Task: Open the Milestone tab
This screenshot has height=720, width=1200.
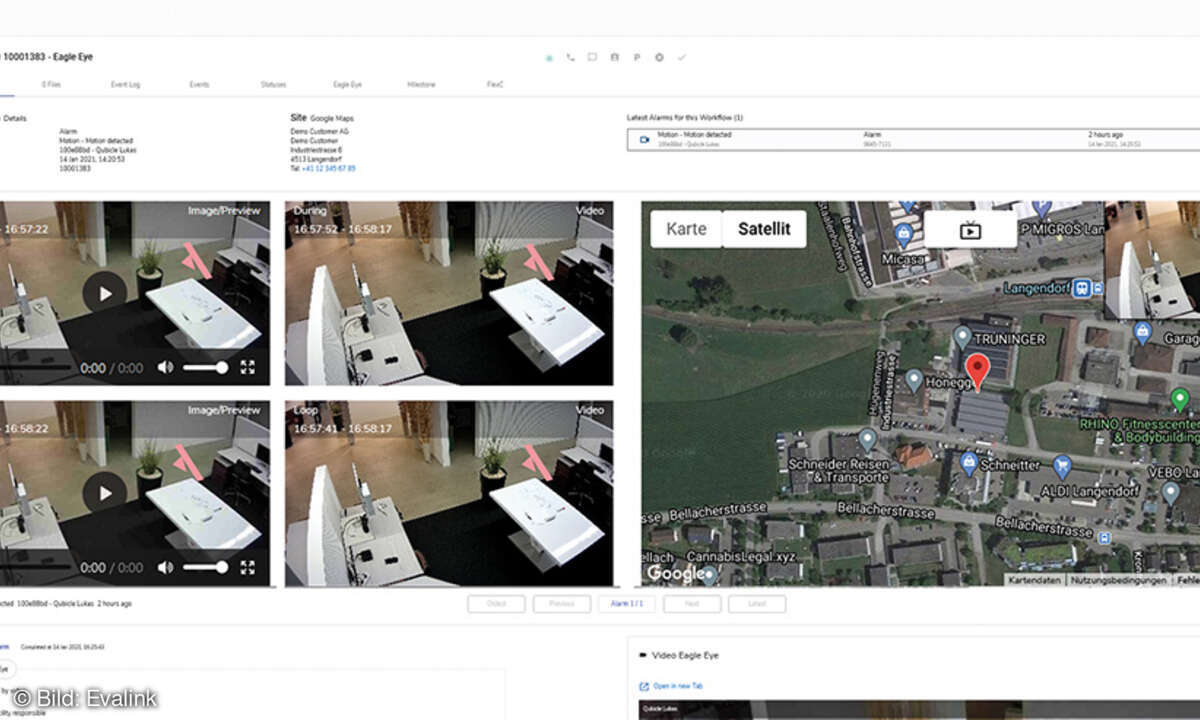Action: 421,85
